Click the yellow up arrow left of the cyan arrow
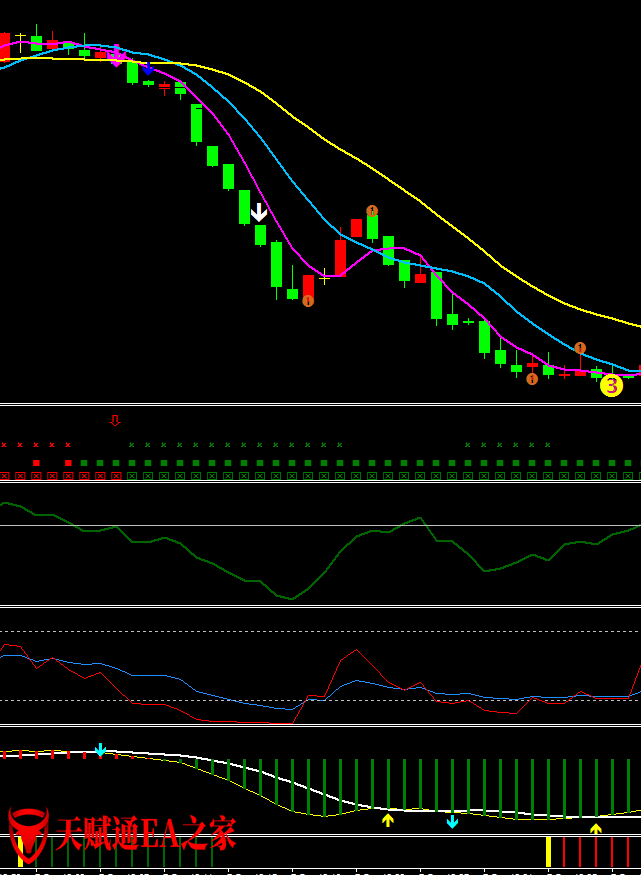 388,820
